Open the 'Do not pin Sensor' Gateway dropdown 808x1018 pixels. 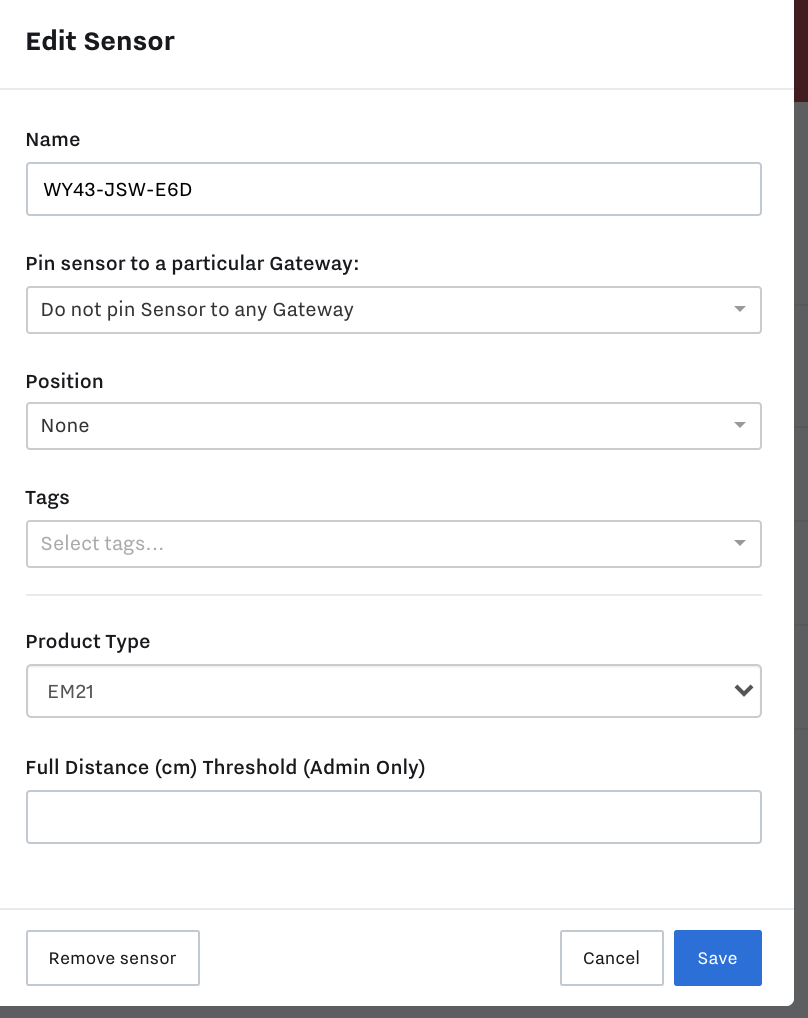tap(393, 310)
